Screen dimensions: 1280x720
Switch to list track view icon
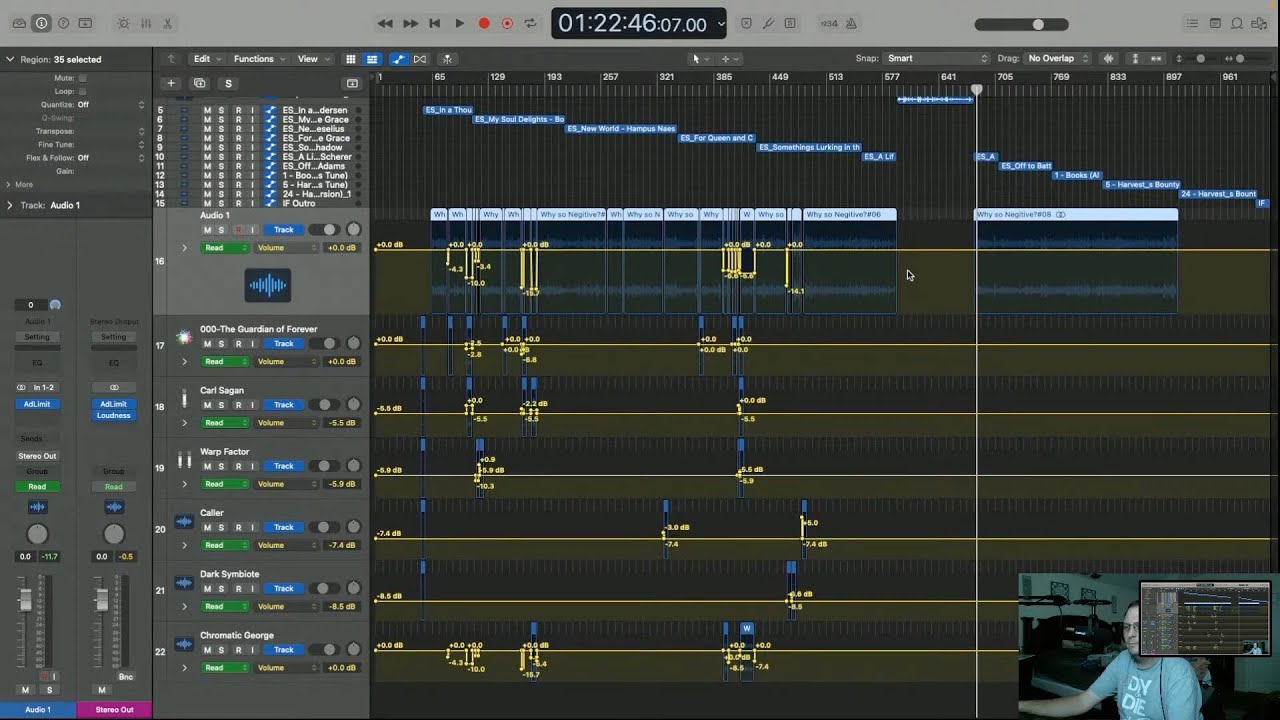tap(372, 59)
